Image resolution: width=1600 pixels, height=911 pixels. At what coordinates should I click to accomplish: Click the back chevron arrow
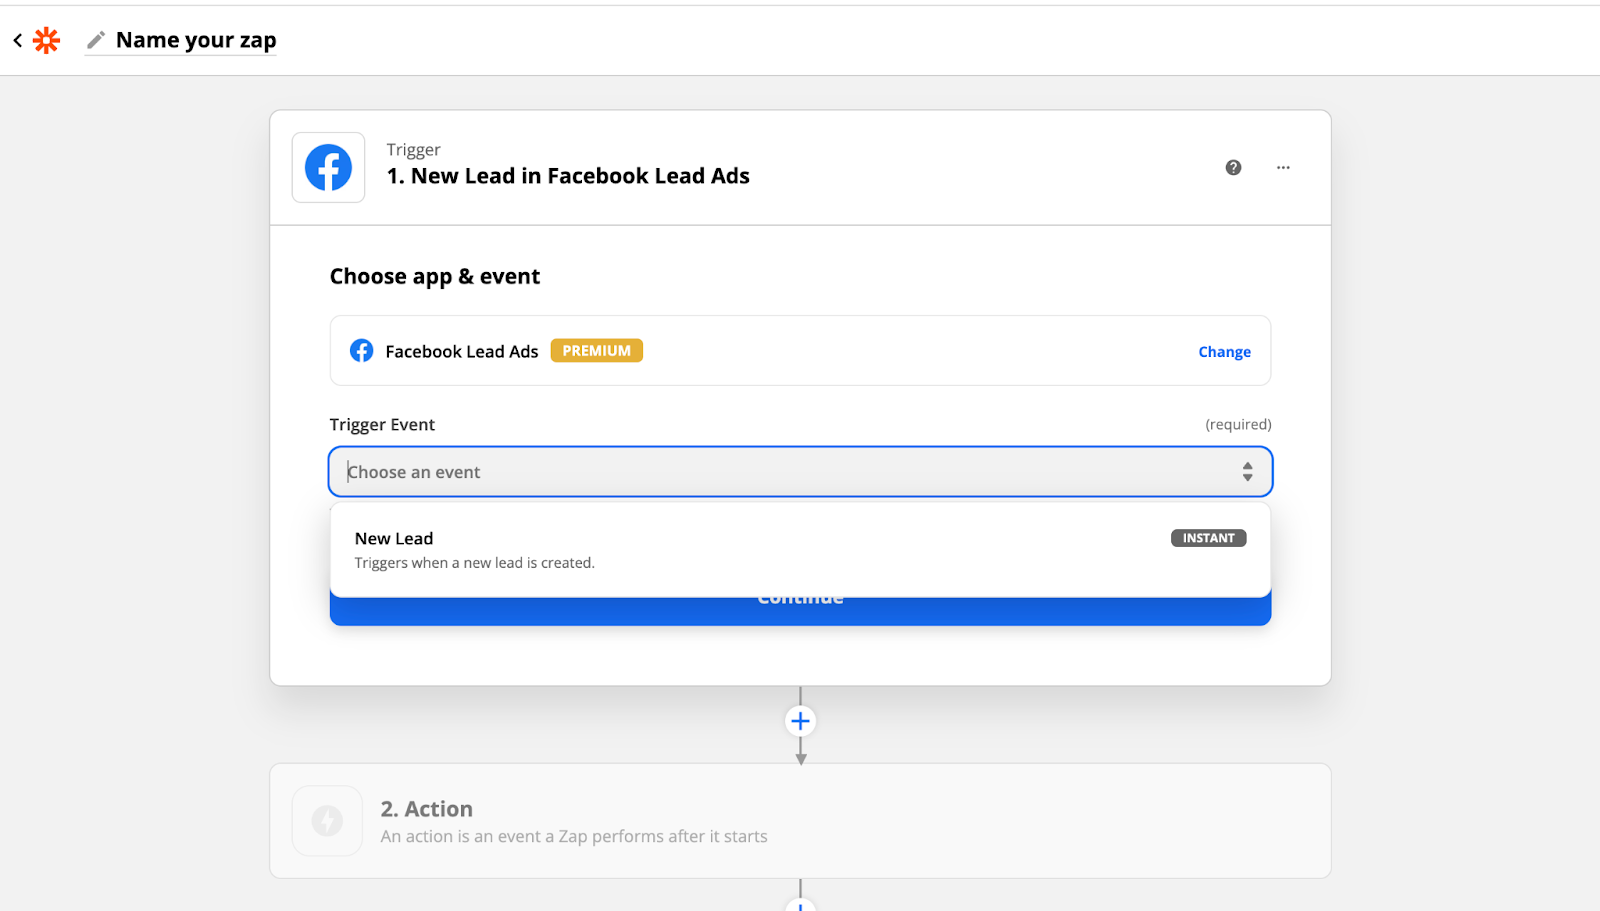point(18,40)
